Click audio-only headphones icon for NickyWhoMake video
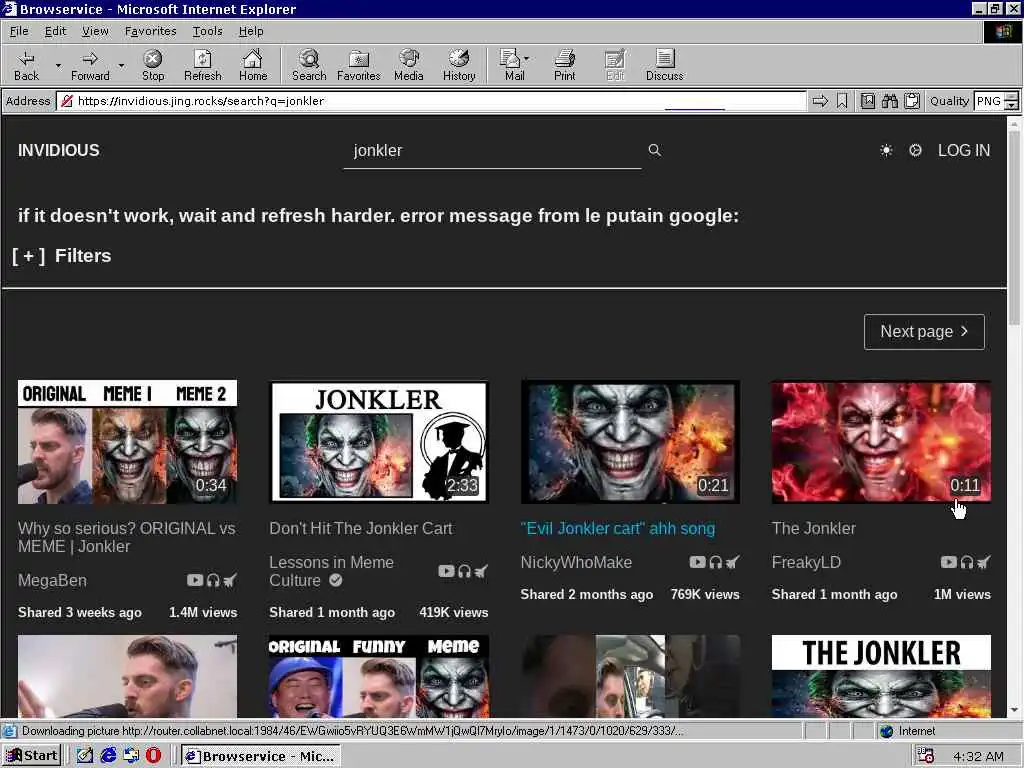 716,562
